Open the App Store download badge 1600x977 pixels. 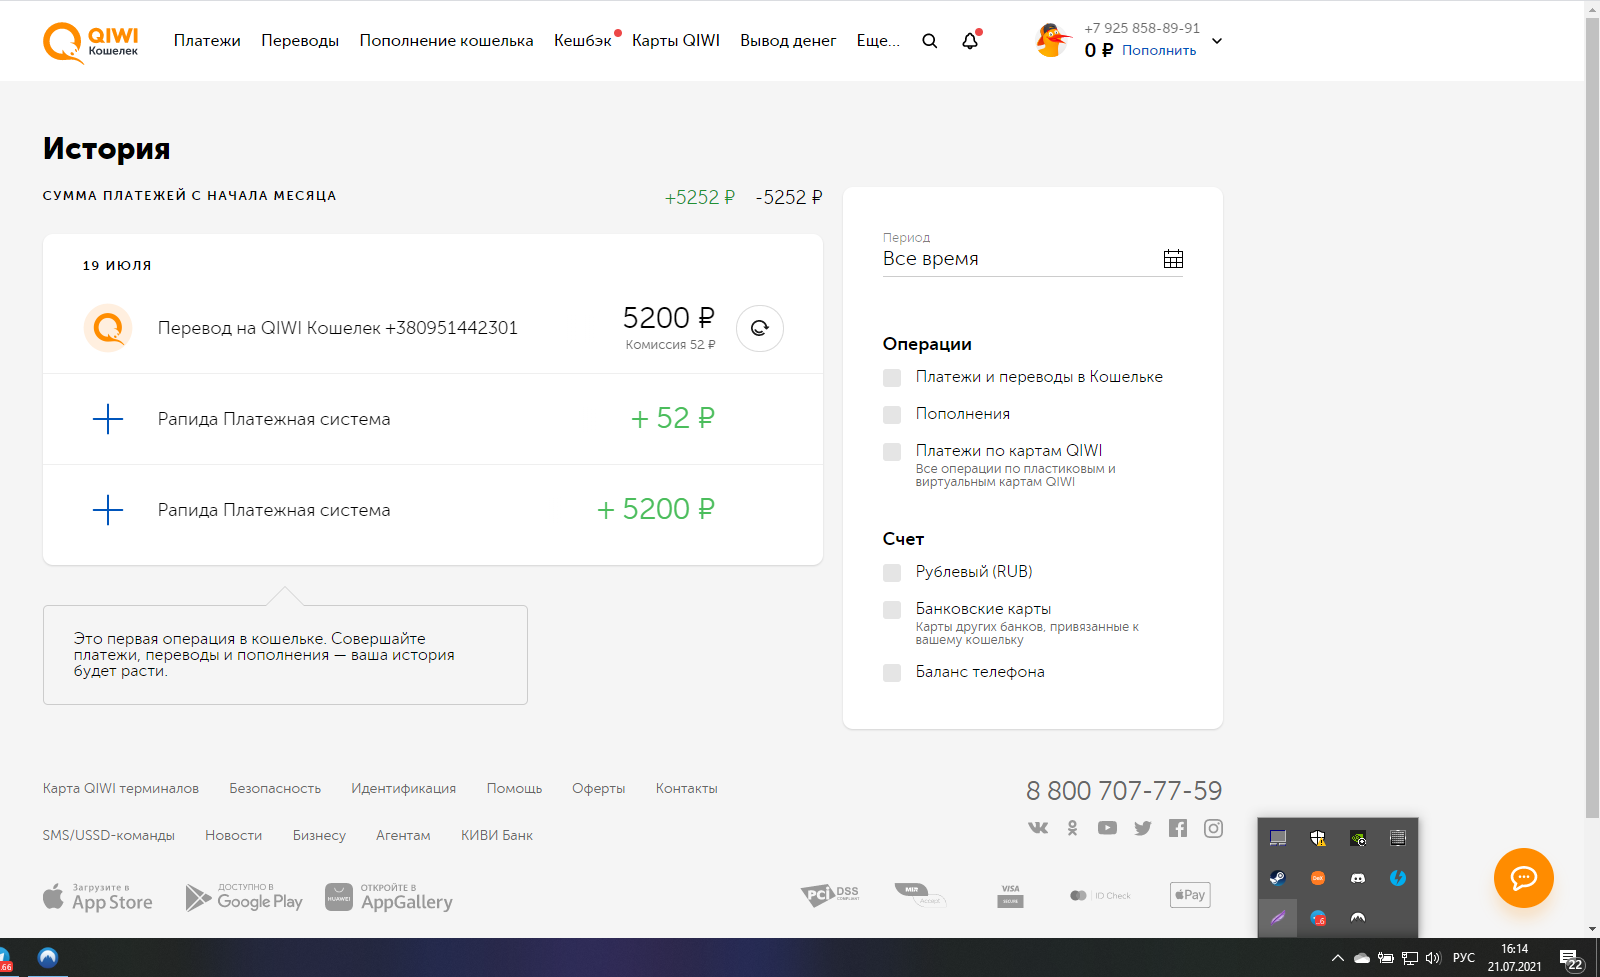[98, 897]
